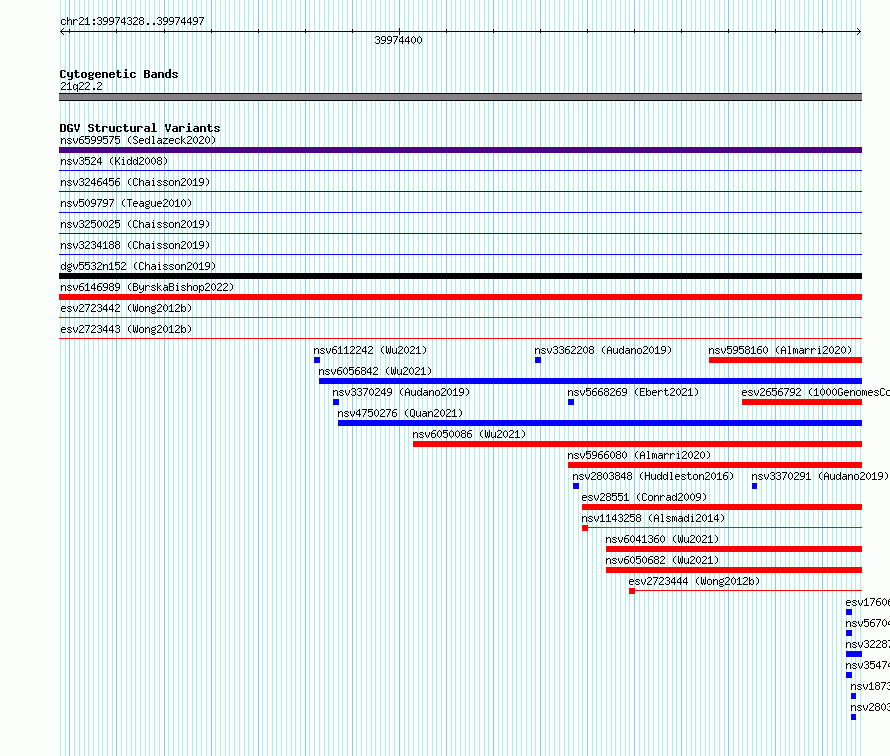This screenshot has width=890, height=756.
Task: Open nsv6146989 (ByrskaBishop2022) variant
Action: [147, 287]
